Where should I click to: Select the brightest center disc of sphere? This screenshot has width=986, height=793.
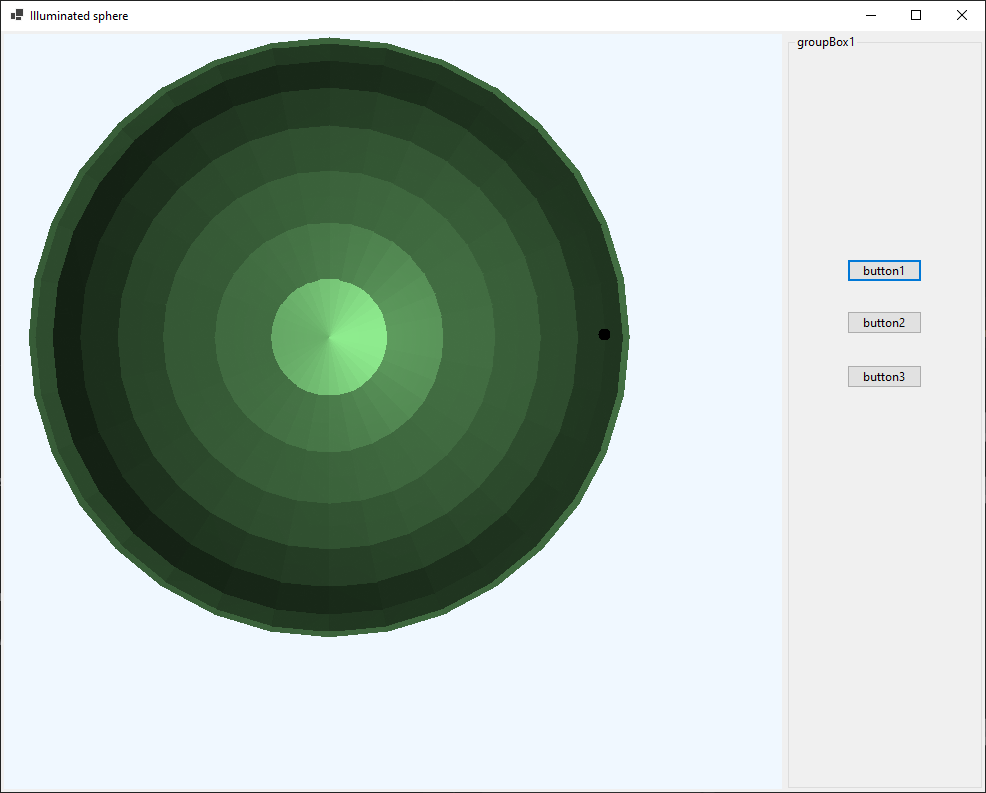click(x=329, y=337)
